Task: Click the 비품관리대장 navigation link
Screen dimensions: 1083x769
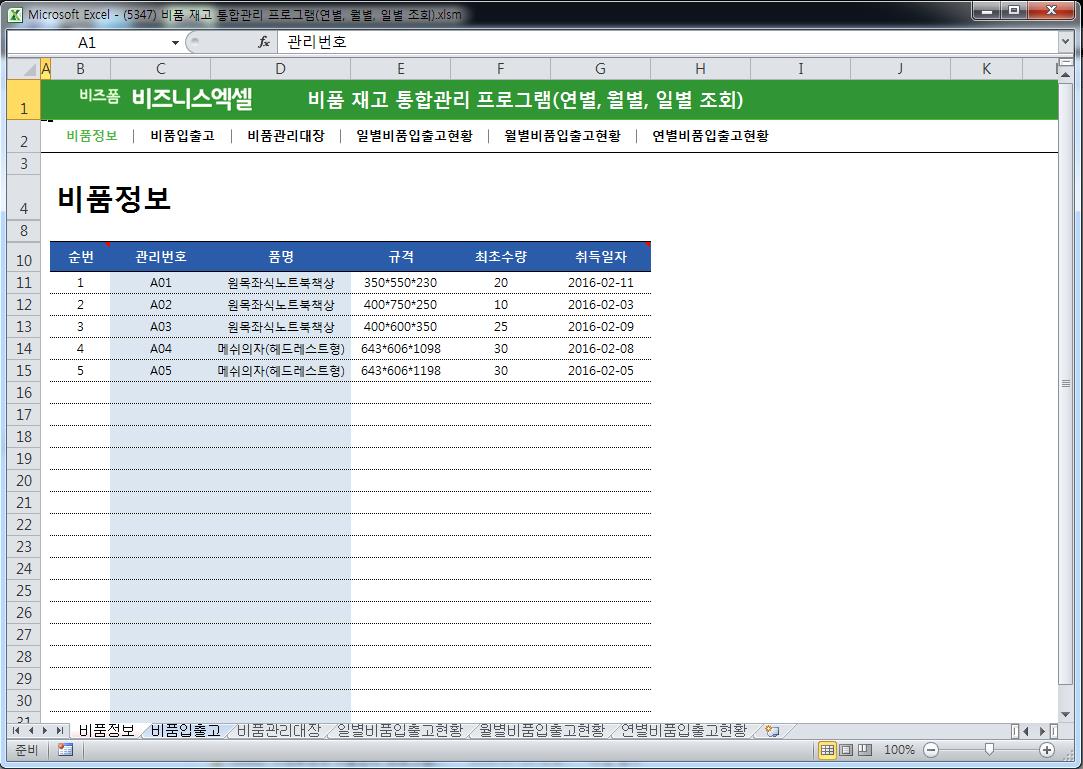Action: (286, 136)
